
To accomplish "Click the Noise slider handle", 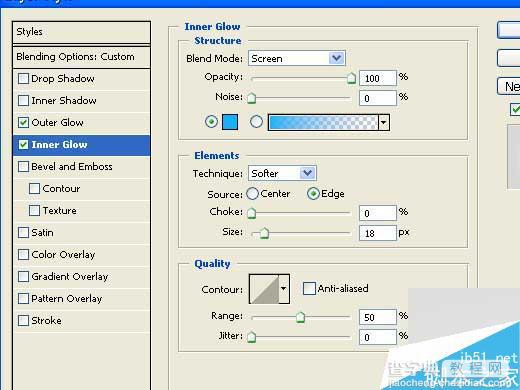I will (252, 98).
